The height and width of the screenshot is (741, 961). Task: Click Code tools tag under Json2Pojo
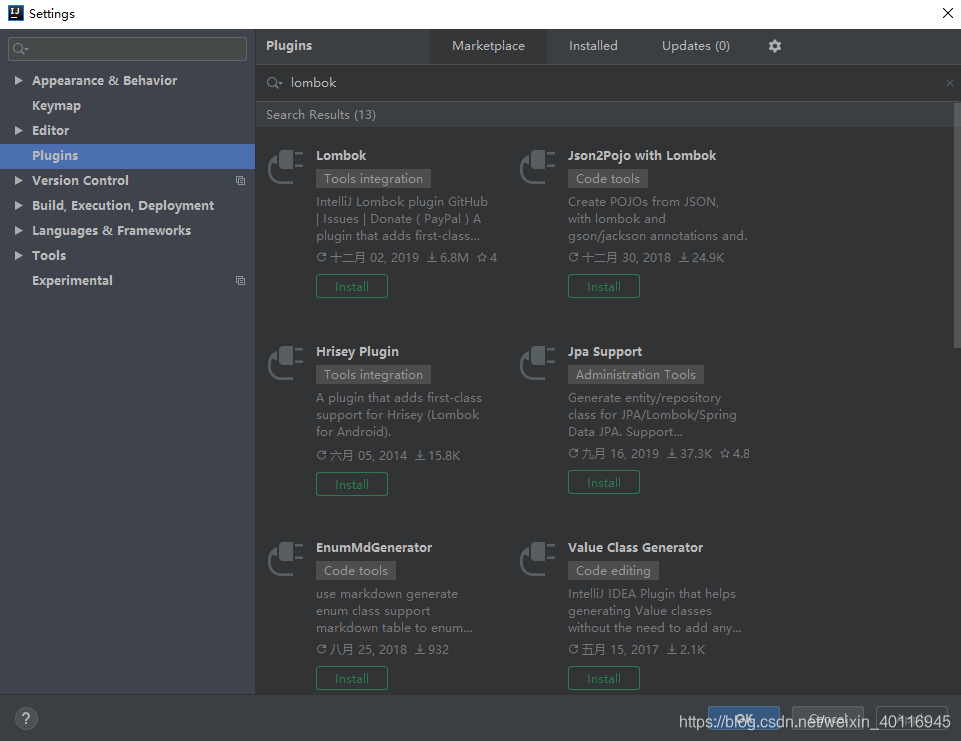point(607,179)
